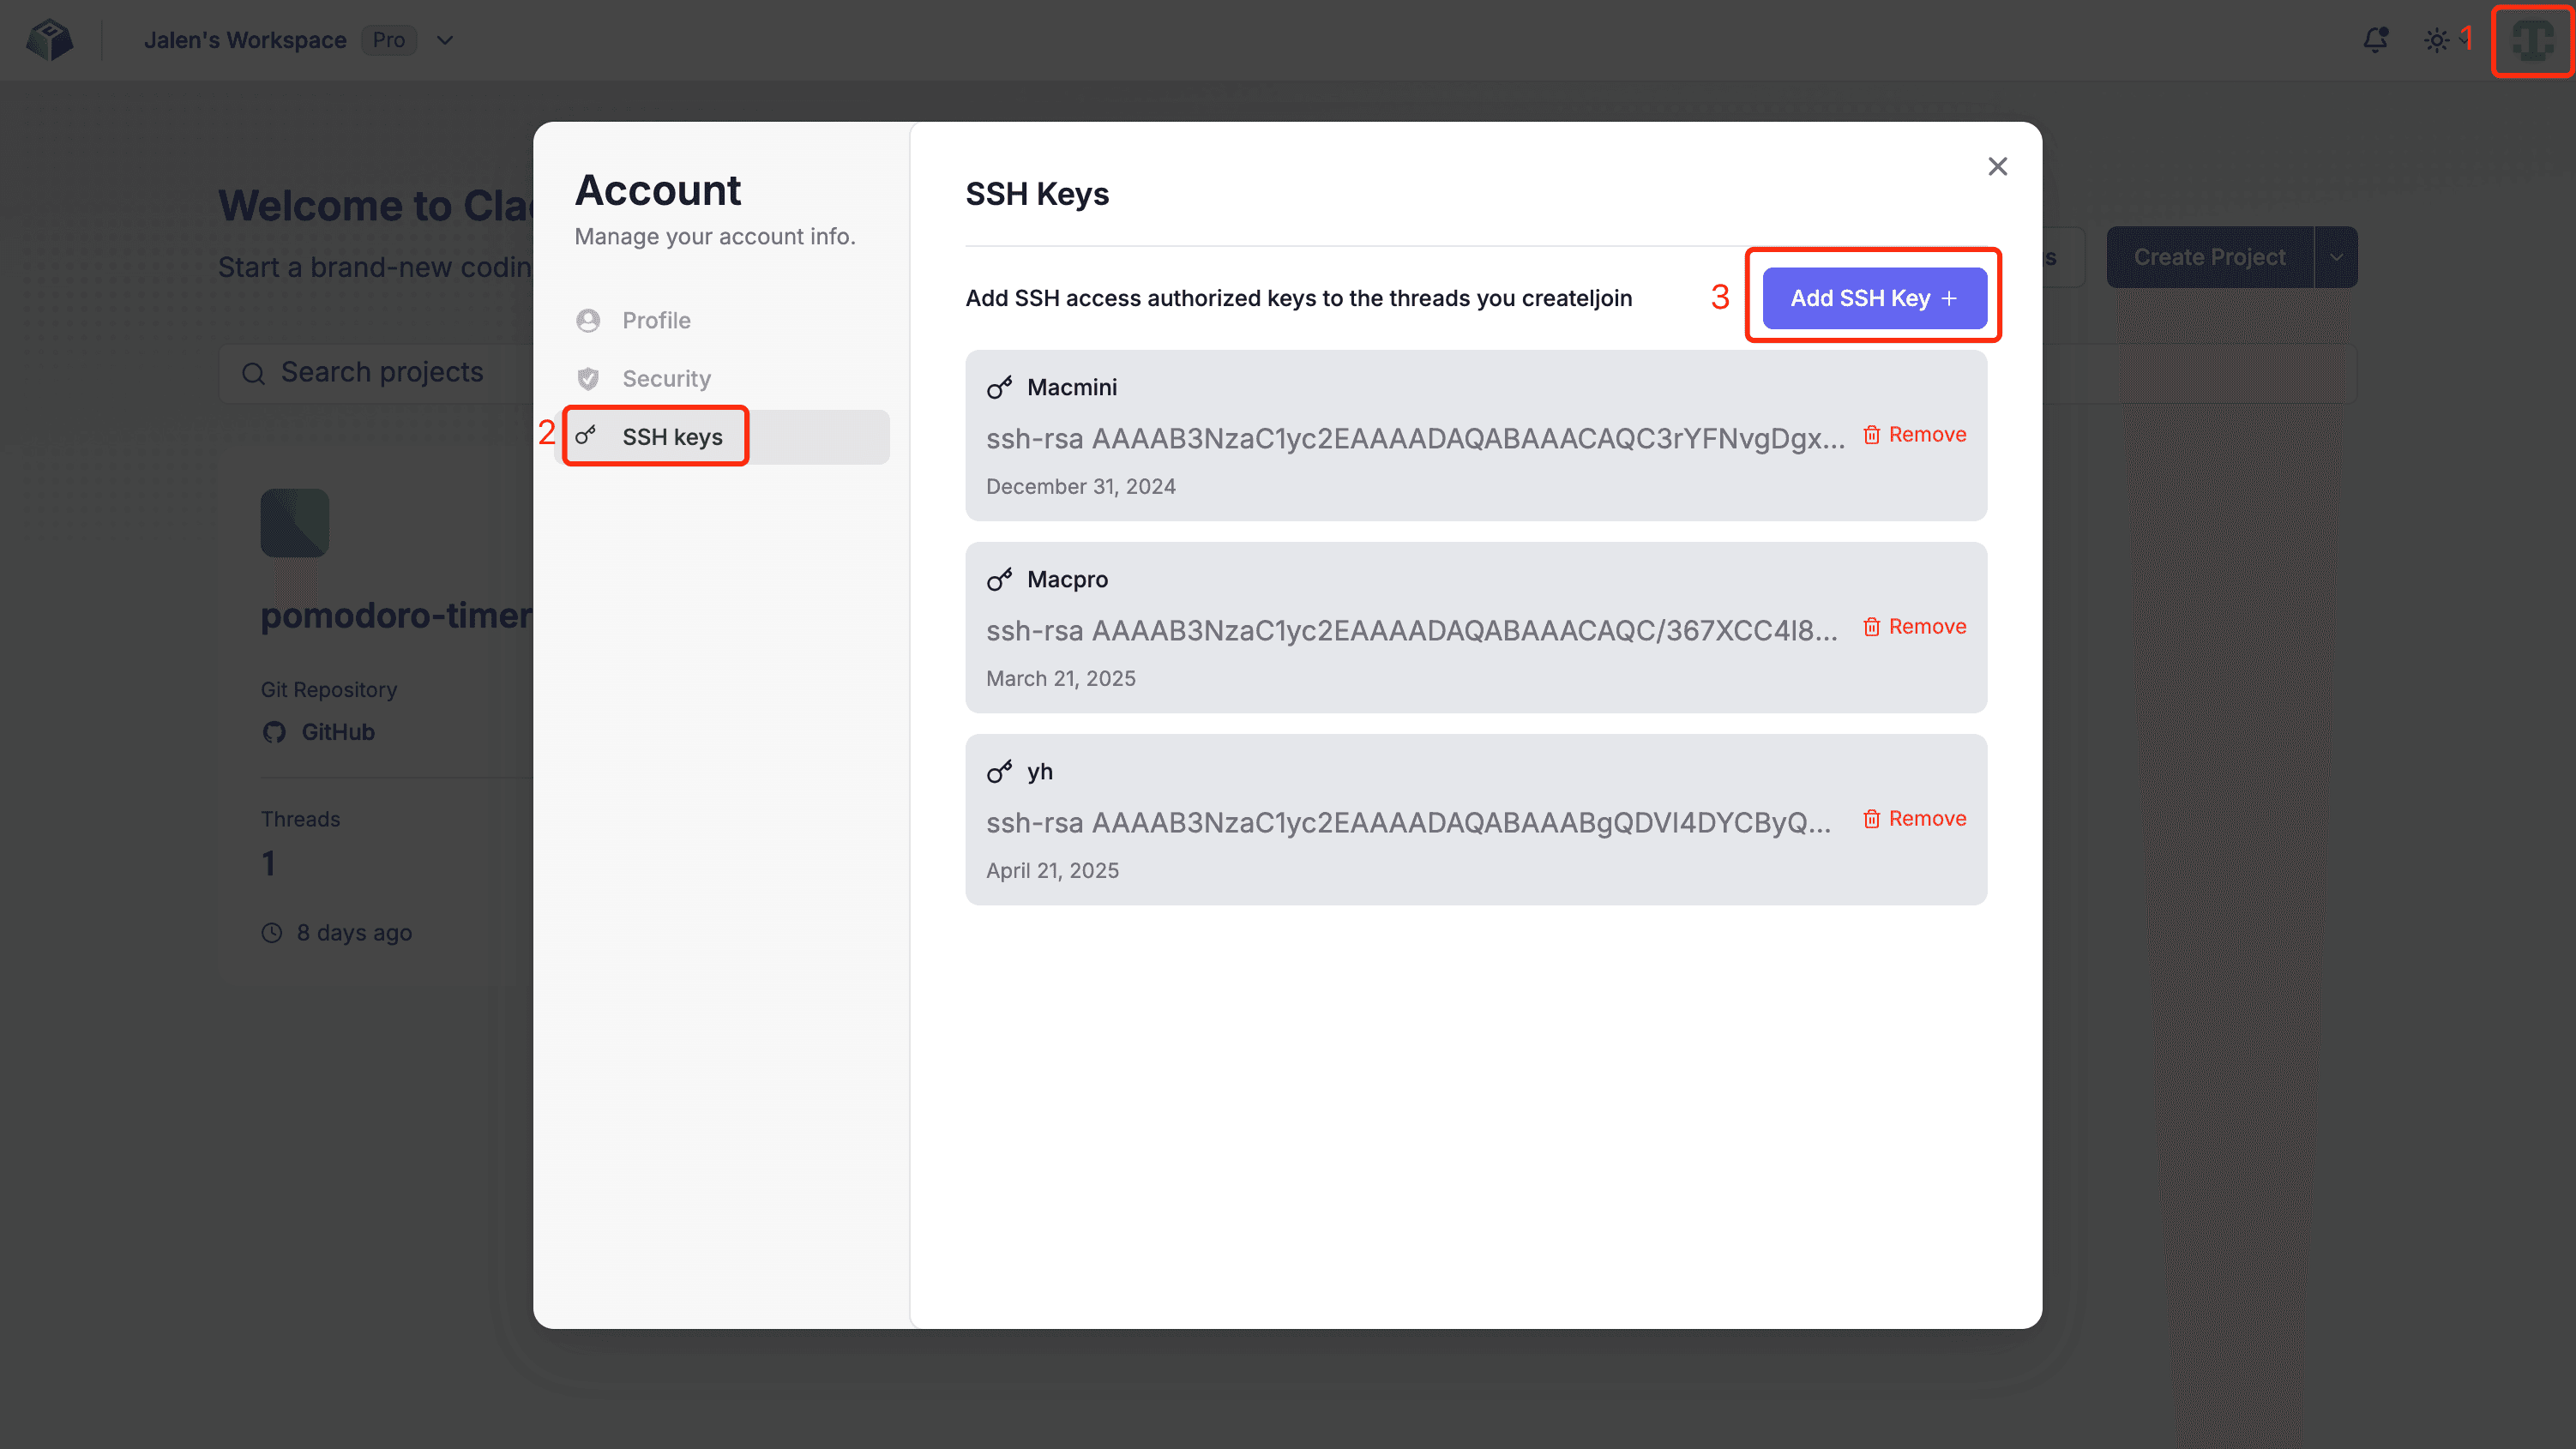
Task: Click the Git Repository label
Action: pos(329,689)
